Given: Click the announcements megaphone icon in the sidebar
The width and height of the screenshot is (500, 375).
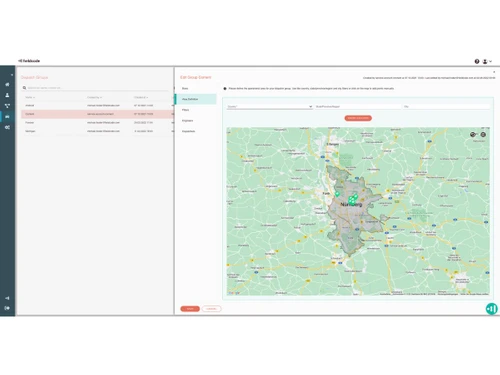Looking at the screenshot, I should pos(7,298).
